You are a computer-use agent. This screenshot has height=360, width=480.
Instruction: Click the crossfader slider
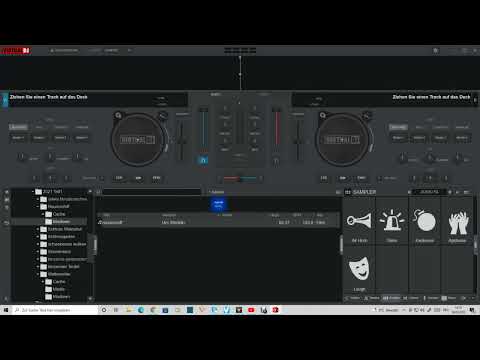tap(240, 179)
